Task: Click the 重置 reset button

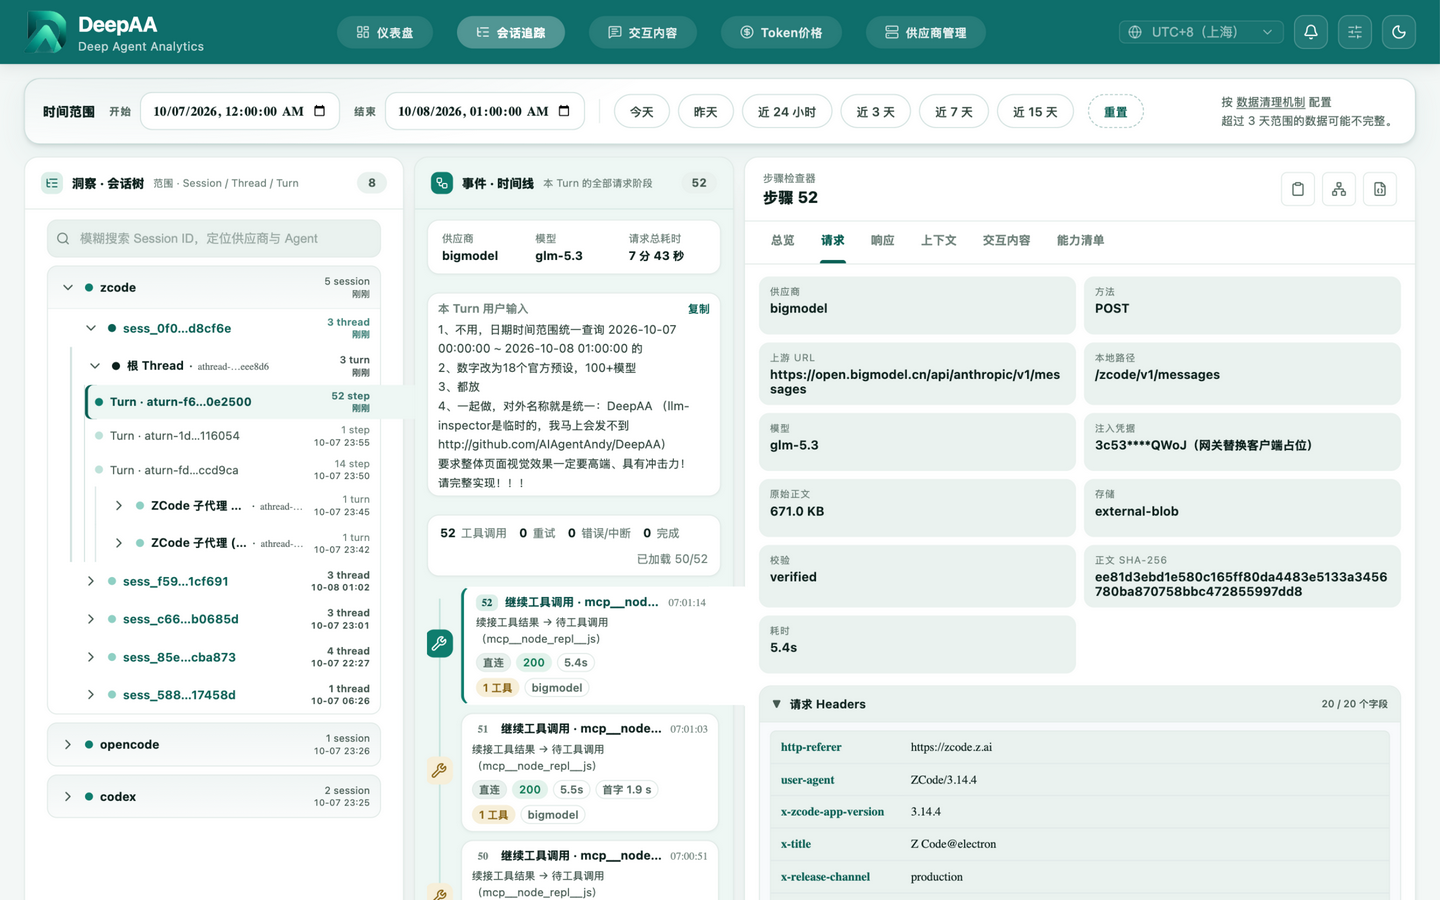Action: 1115,111
